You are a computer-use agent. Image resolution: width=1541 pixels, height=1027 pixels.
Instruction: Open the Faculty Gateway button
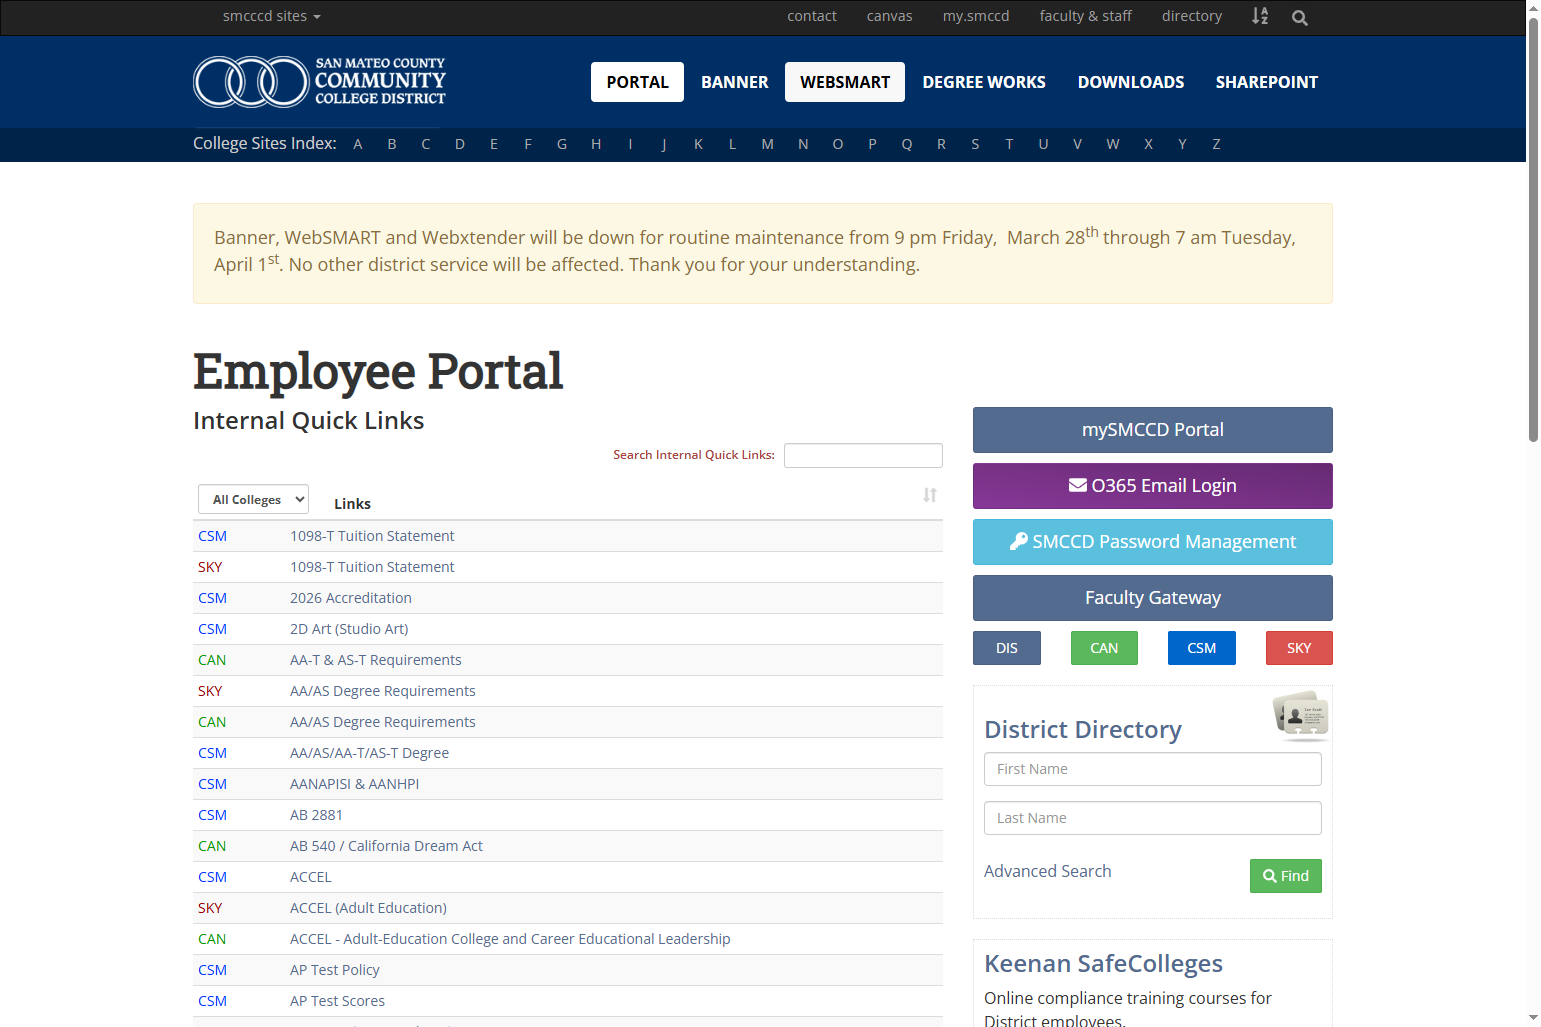(x=1153, y=598)
